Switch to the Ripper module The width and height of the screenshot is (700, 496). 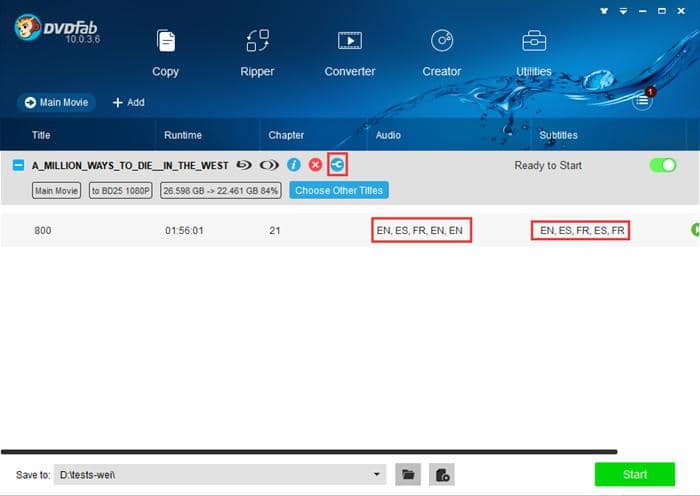pyautogui.click(x=257, y=54)
